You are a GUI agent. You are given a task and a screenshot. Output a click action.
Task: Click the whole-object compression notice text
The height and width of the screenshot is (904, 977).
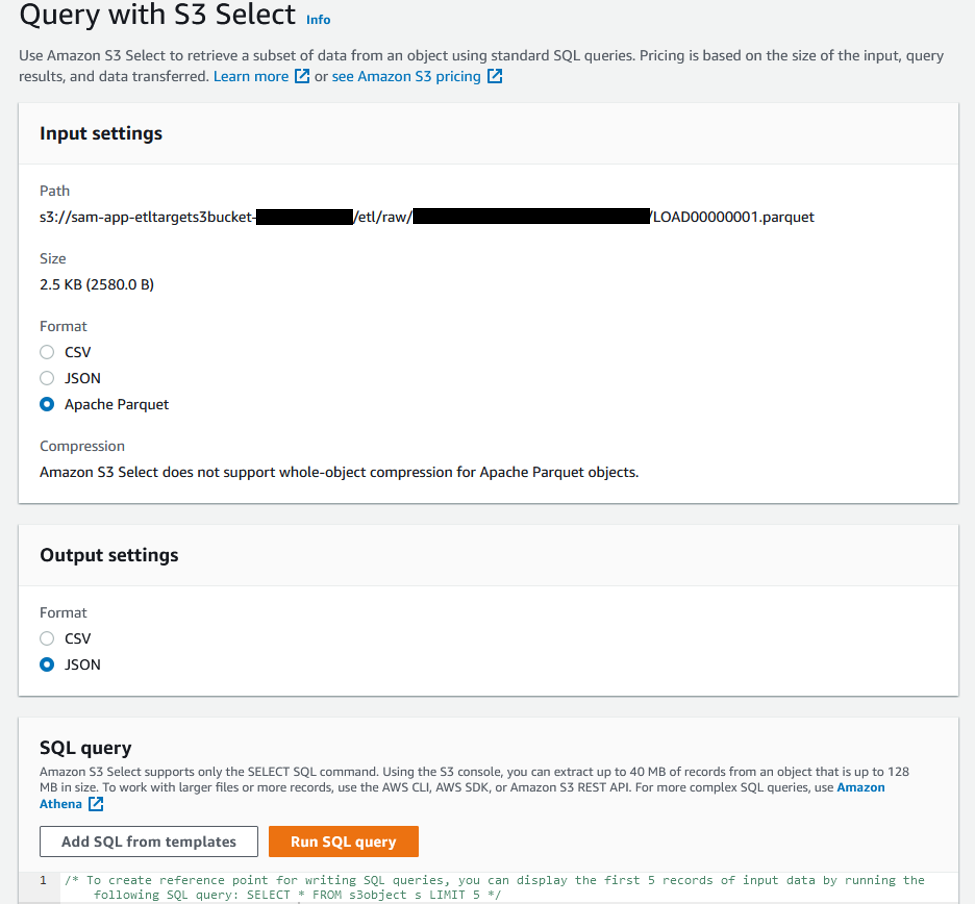339,472
